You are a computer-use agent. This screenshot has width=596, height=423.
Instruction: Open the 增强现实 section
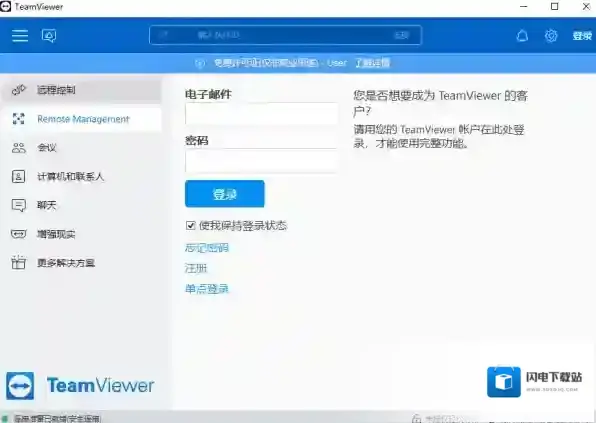pos(81,234)
